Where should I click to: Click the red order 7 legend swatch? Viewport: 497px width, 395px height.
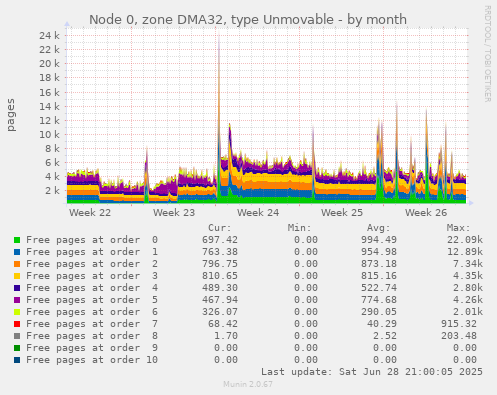[17, 324]
